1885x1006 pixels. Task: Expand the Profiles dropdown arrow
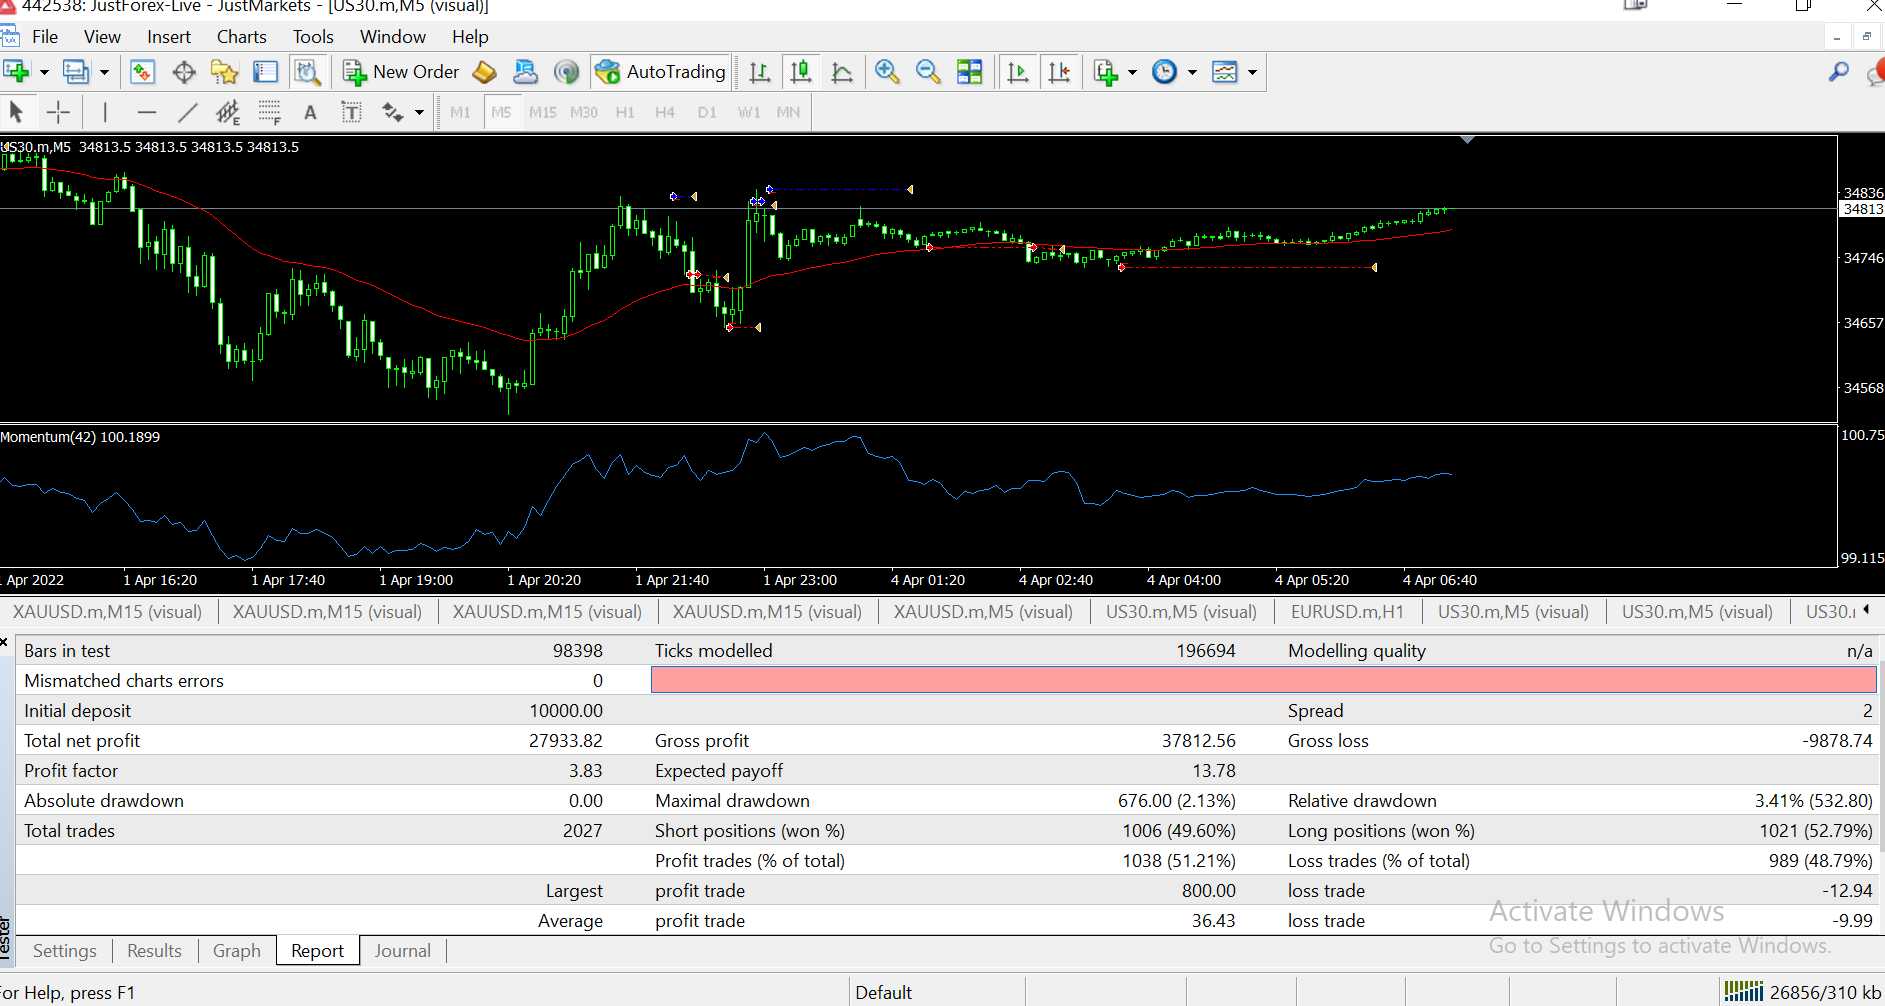click(x=104, y=72)
